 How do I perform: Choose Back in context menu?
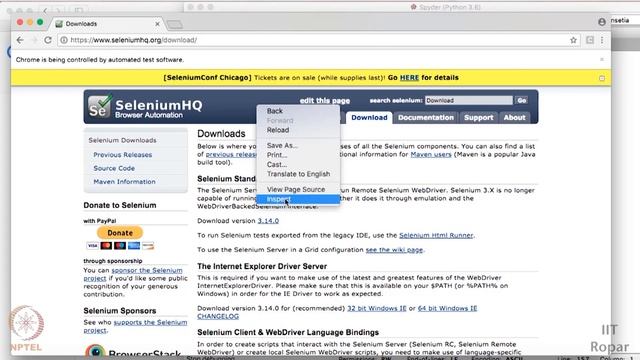click(x=298, y=111)
